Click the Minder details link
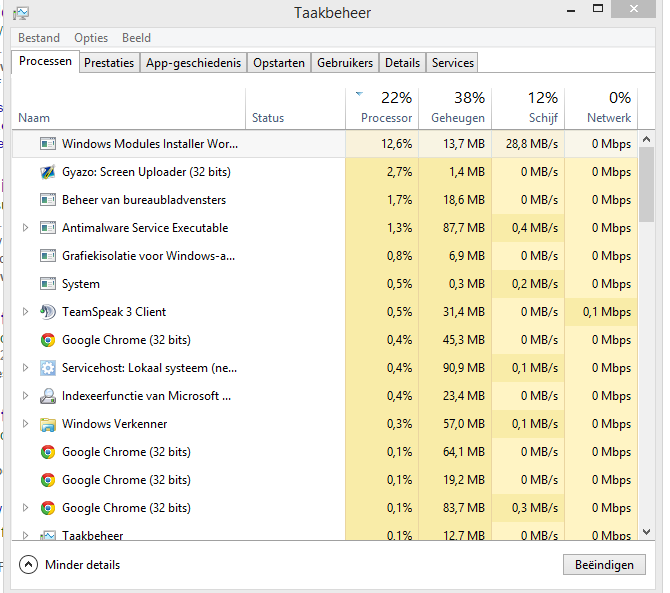The width and height of the screenshot is (670, 593). click(82, 565)
